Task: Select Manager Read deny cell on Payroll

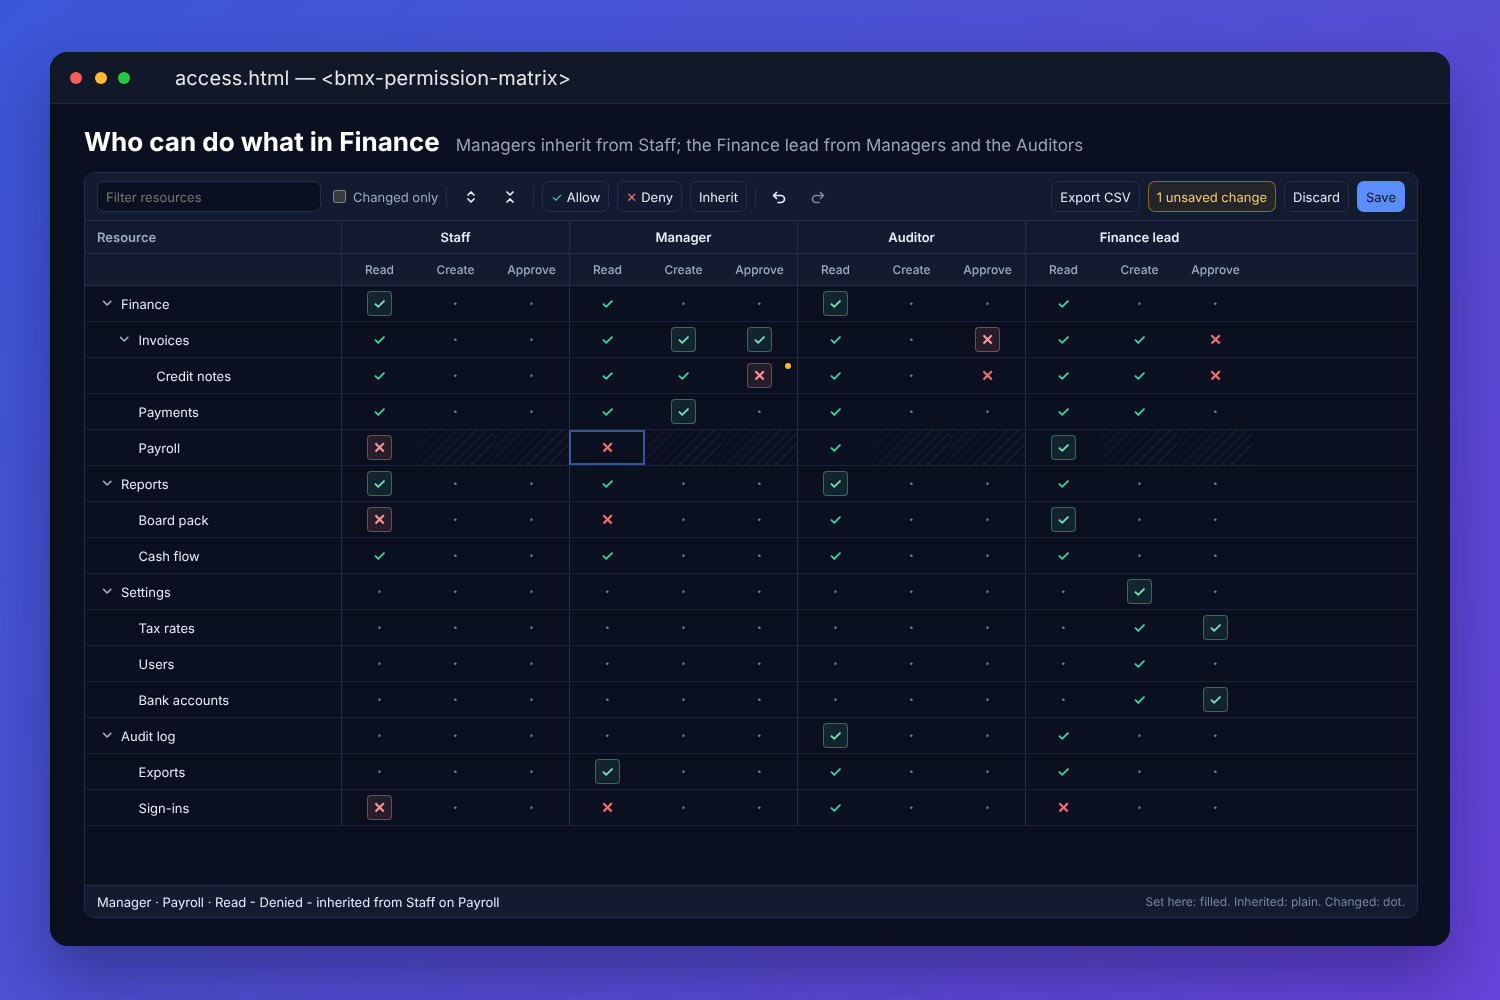Action: [607, 448]
